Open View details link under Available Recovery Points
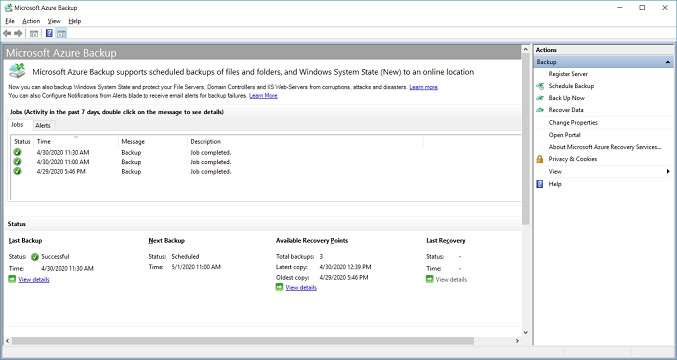The height and width of the screenshot is (360, 677). point(301,287)
